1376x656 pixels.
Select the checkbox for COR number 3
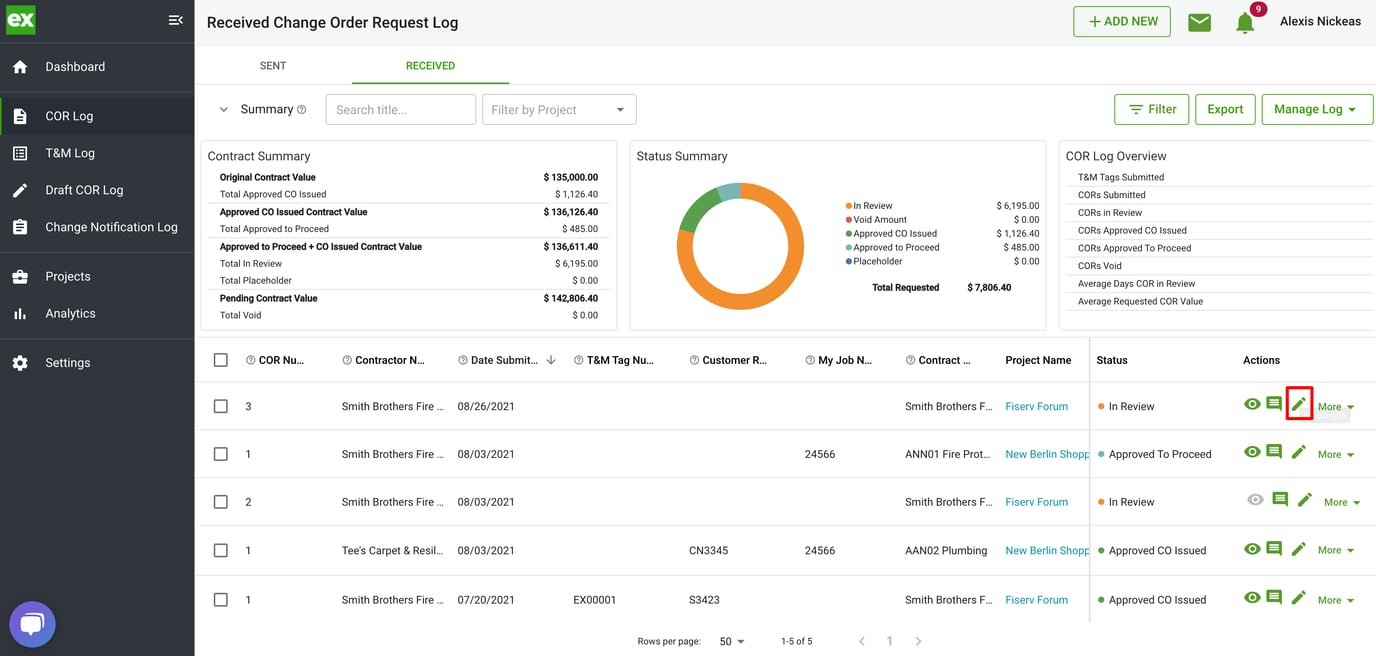[221, 406]
